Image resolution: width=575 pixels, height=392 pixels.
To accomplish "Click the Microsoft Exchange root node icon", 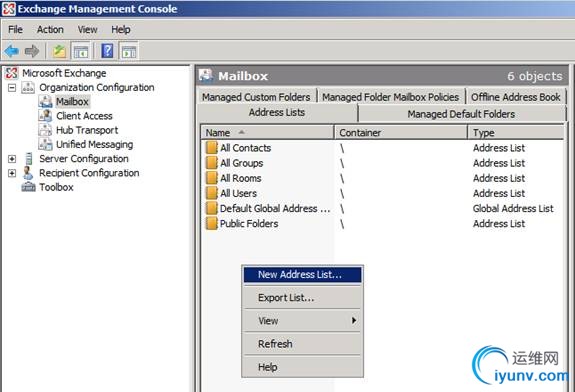I will (x=11, y=73).
